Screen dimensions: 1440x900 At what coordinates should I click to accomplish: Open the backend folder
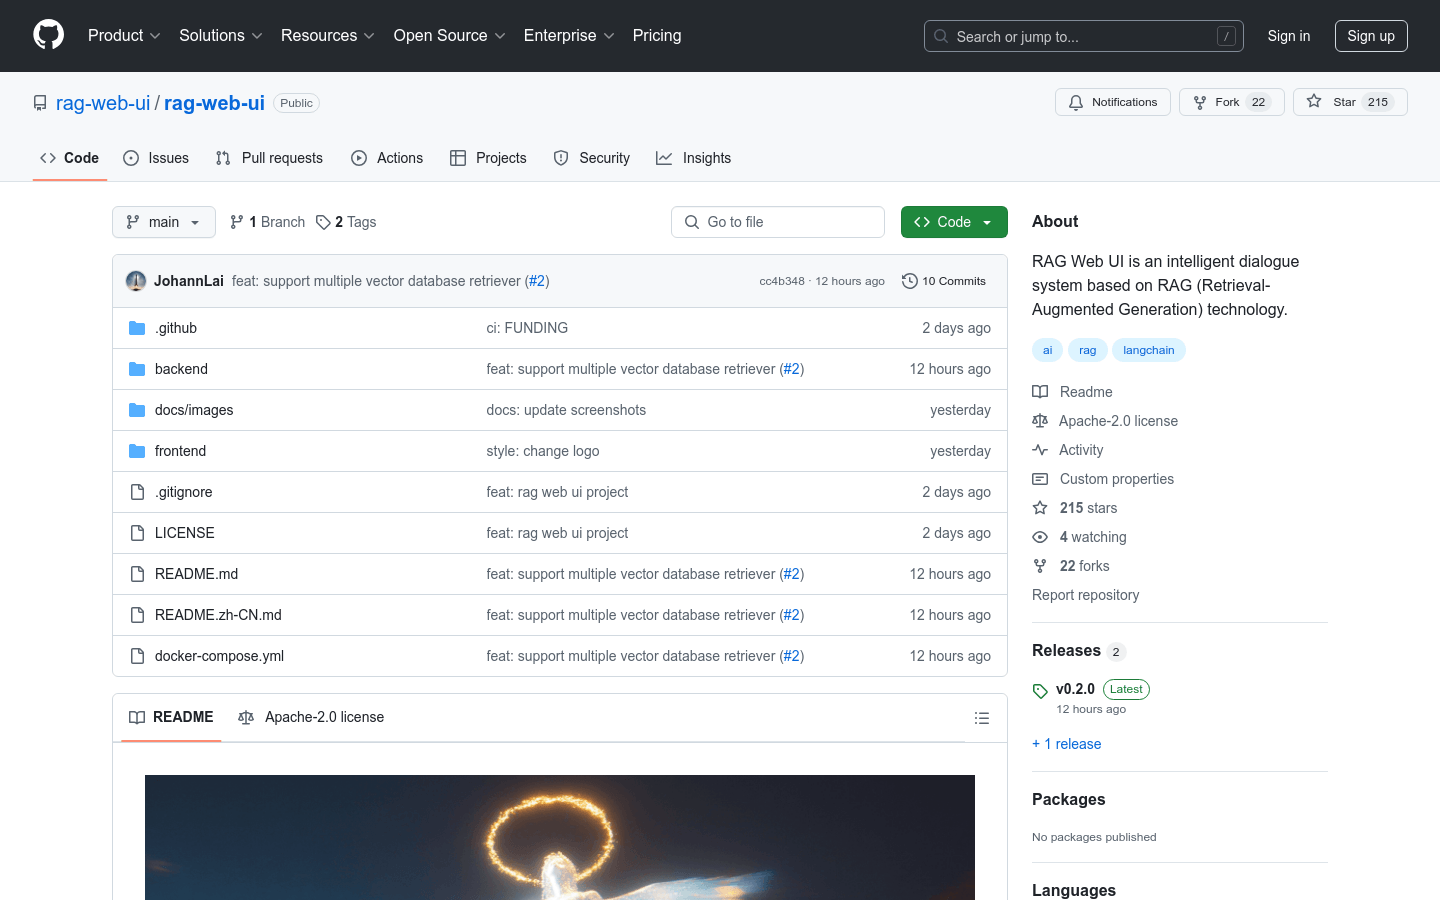[x=181, y=369]
